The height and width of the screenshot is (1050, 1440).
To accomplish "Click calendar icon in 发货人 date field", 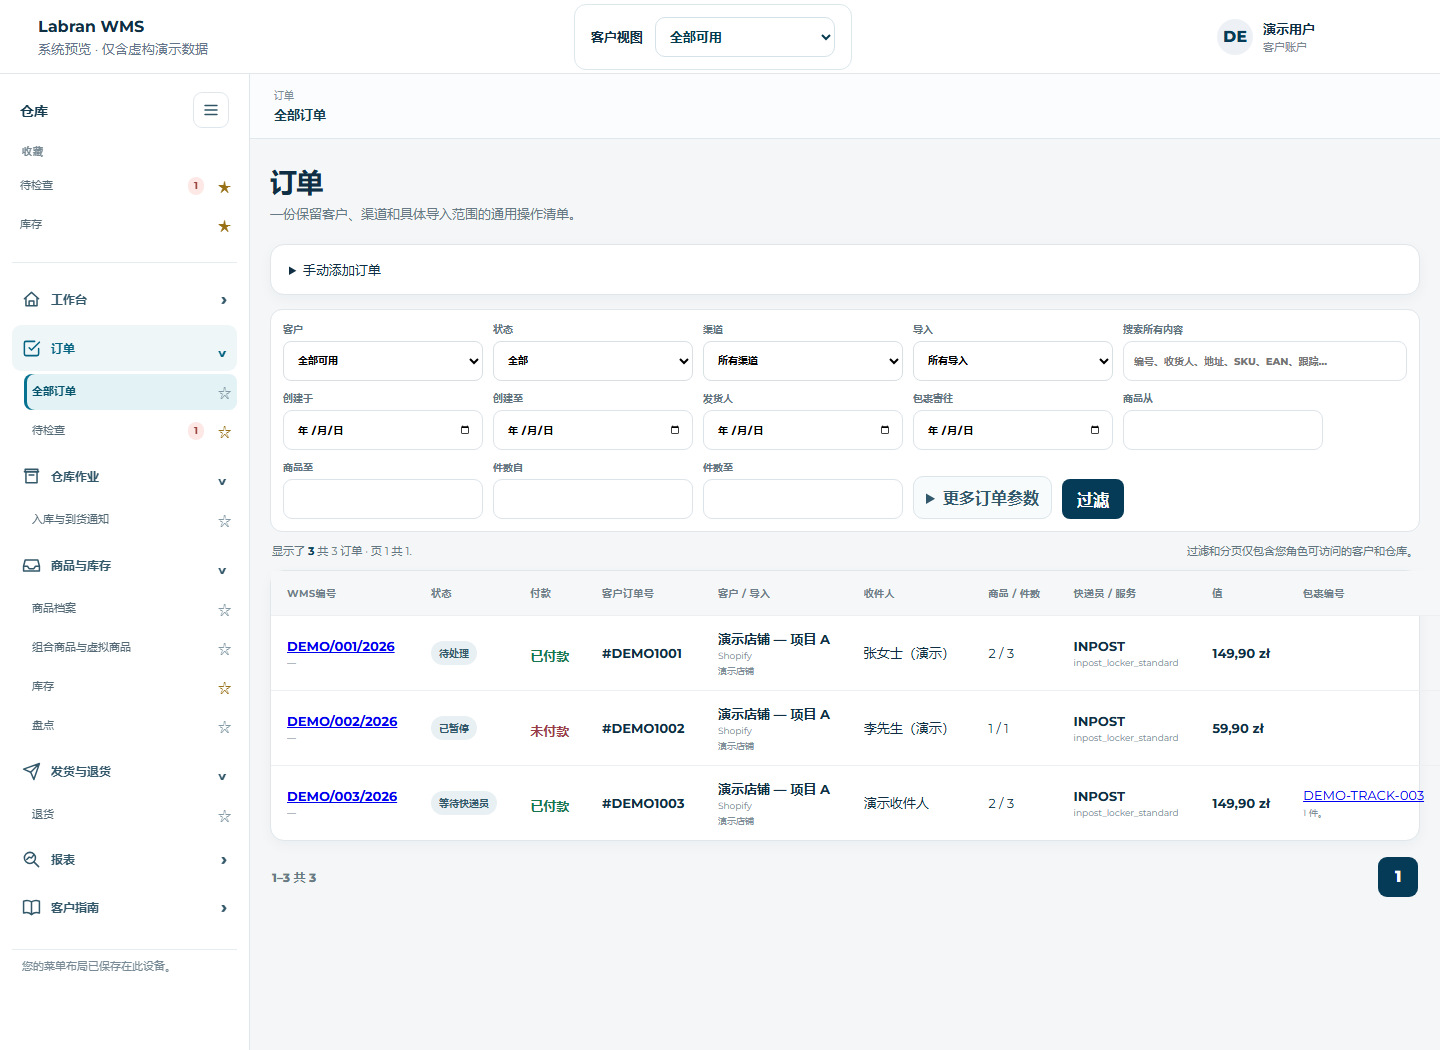I will [x=885, y=430].
